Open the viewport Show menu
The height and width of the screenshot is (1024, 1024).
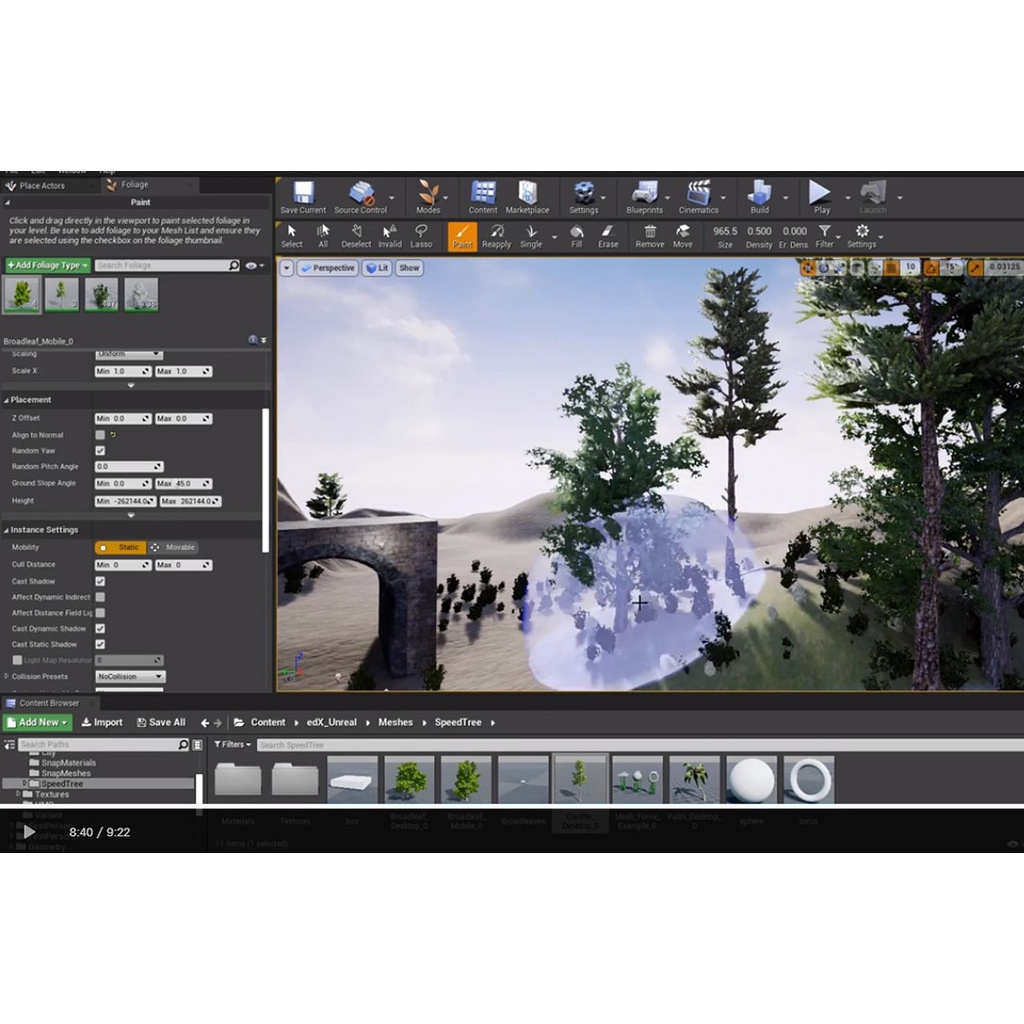coord(409,268)
